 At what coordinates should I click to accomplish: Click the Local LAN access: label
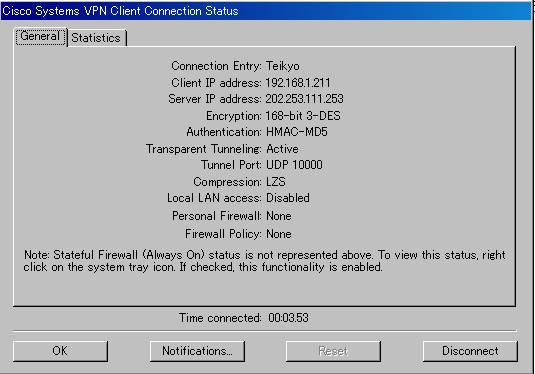[214, 198]
